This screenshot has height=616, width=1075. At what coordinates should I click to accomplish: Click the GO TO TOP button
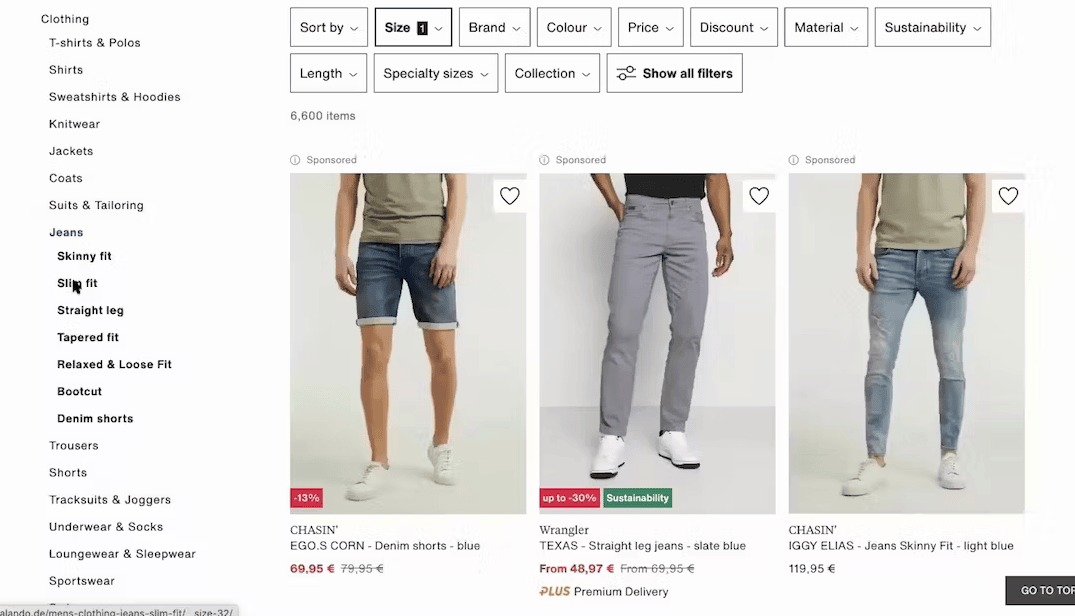[1044, 590]
